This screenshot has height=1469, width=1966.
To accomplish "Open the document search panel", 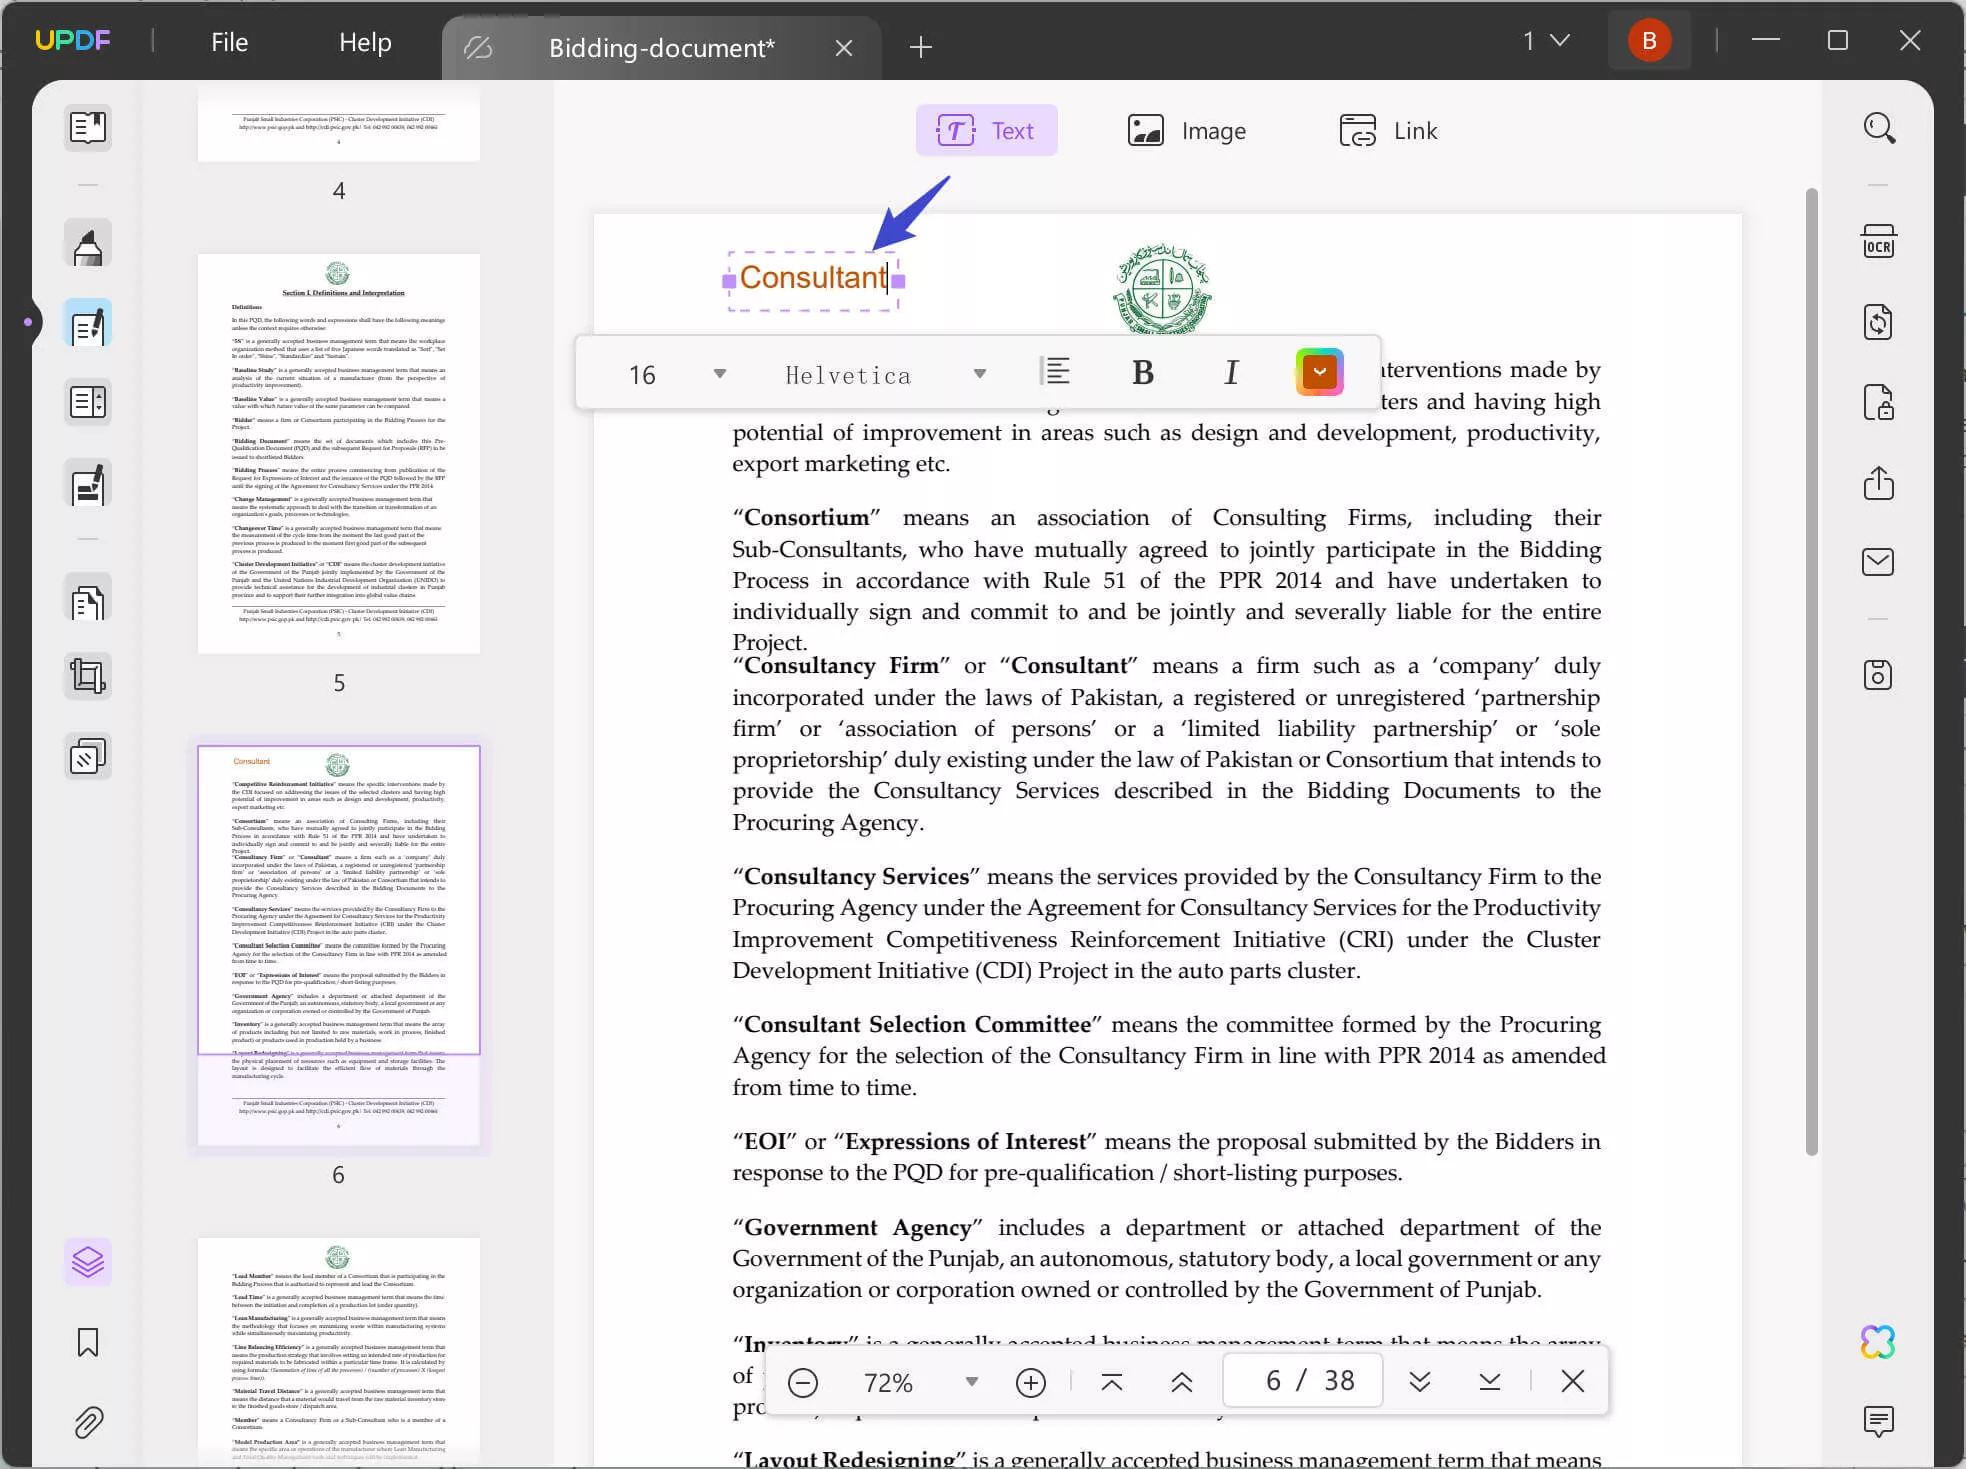I will pyautogui.click(x=1880, y=128).
